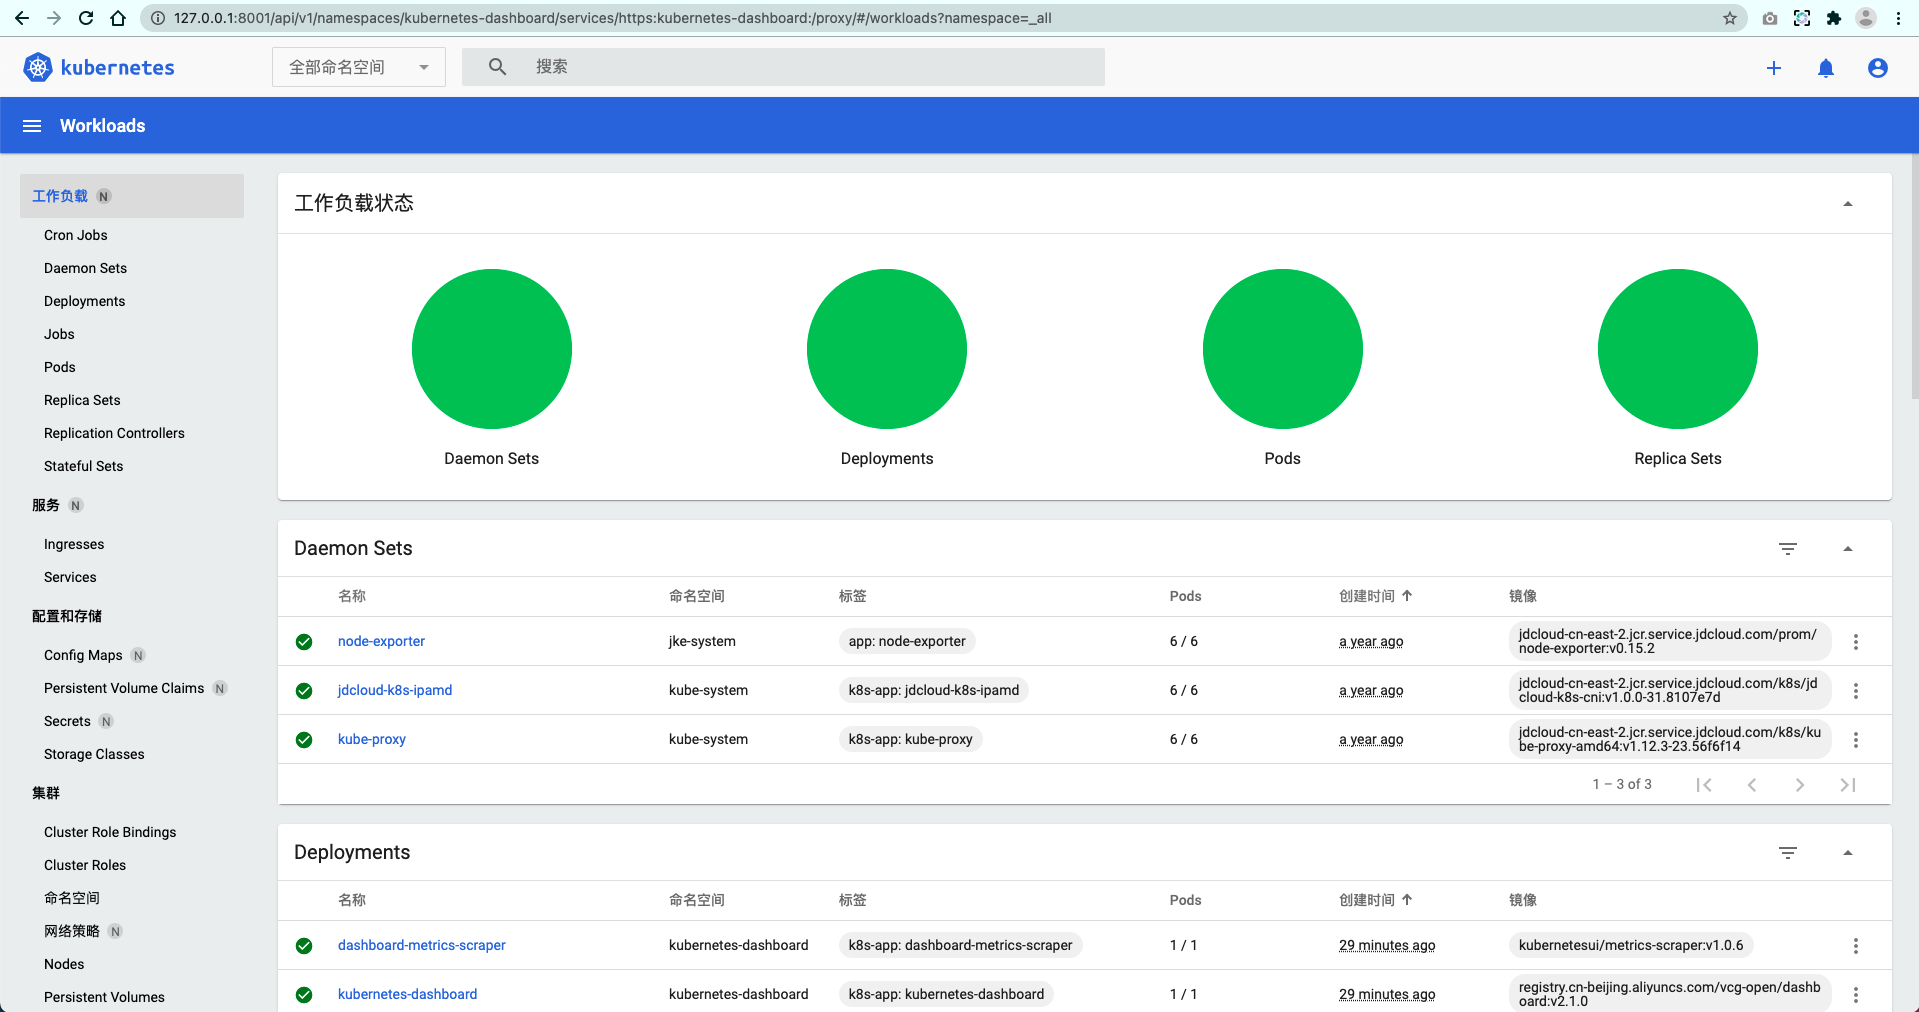Open kubernetes-dashboard deployment link

point(408,995)
